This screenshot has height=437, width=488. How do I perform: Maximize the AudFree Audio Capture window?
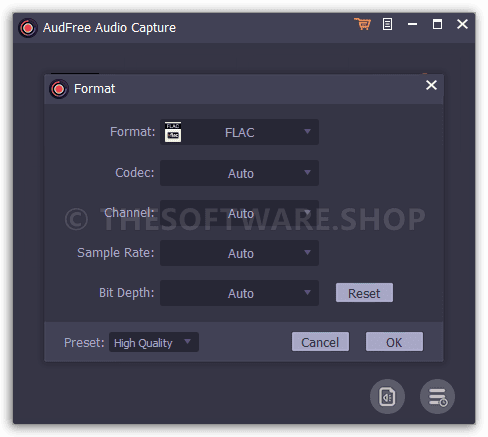coord(437,24)
